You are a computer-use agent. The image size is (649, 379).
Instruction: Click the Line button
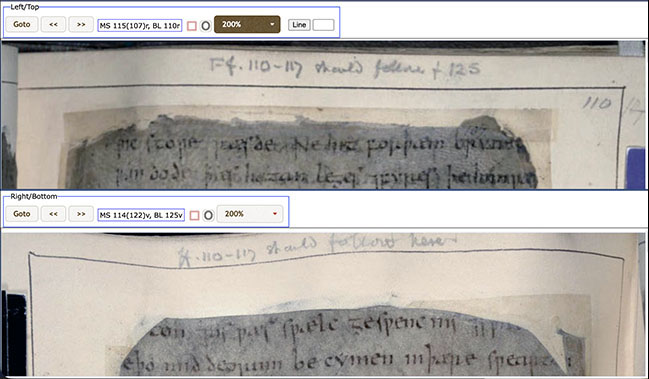(299, 25)
